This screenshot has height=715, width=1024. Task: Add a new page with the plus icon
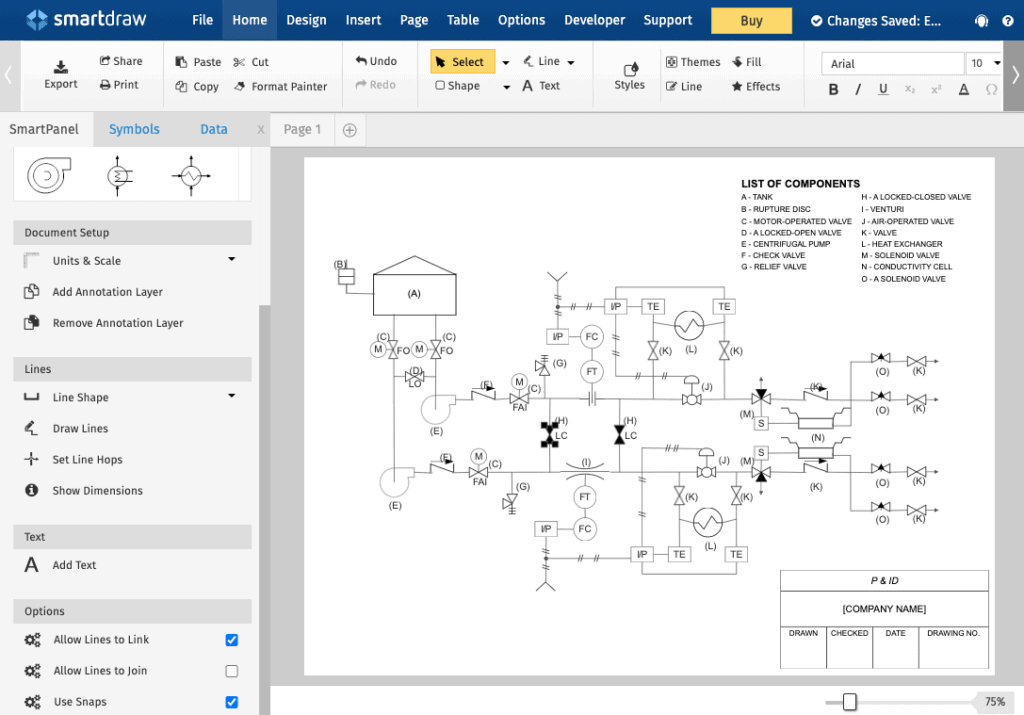[x=349, y=130]
